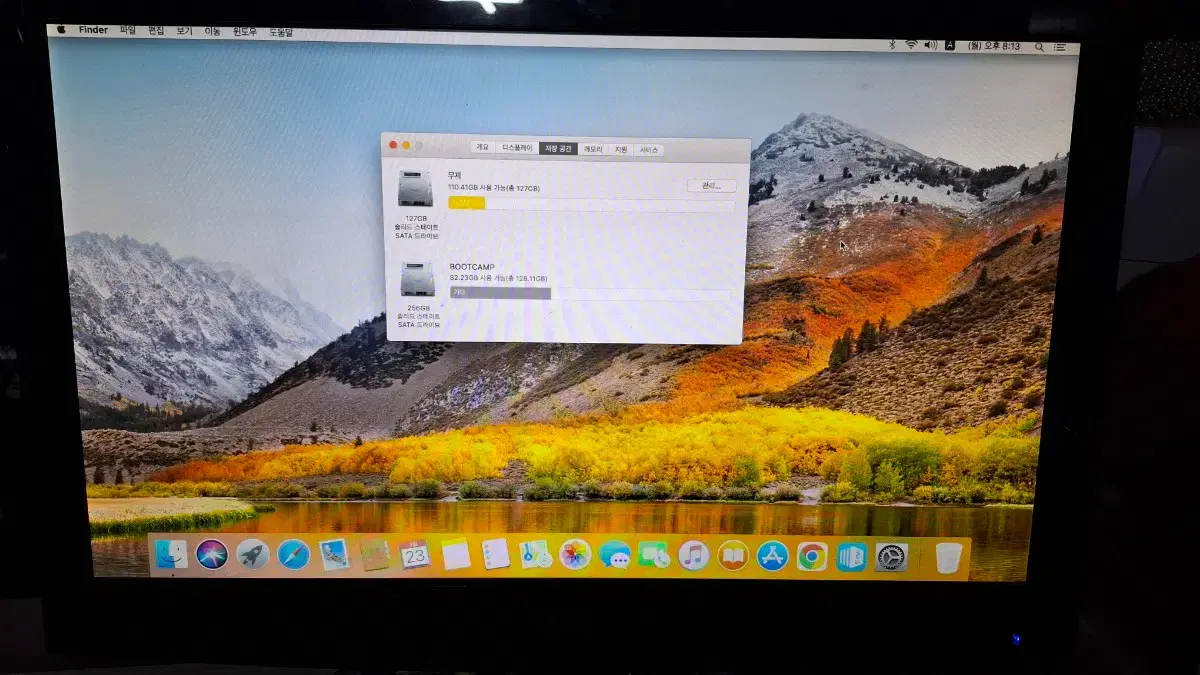Open the 파일 menu
This screenshot has width=1200, height=675.
[x=127, y=31]
